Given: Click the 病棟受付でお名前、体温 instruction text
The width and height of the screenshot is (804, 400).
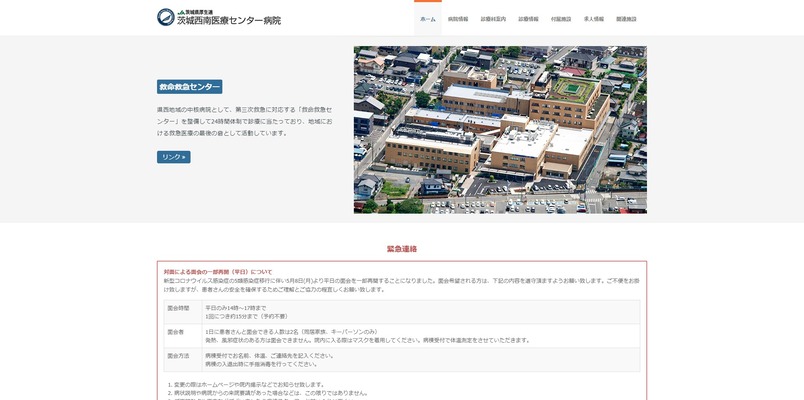Looking at the screenshot, I should coord(270,356).
